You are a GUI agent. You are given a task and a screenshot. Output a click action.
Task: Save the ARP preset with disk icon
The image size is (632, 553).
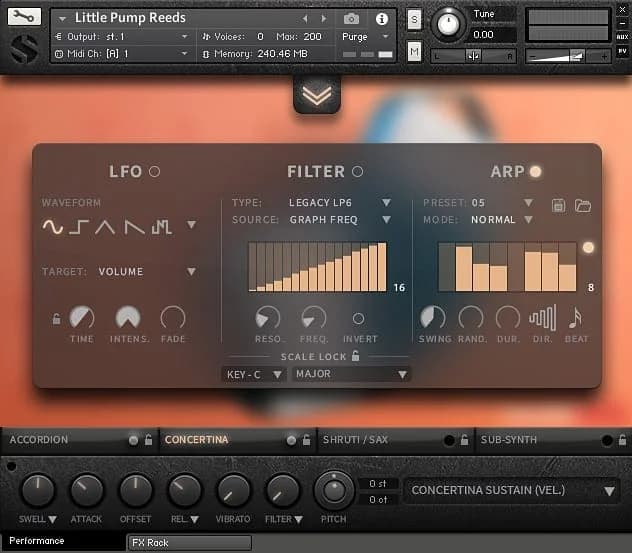(559, 205)
